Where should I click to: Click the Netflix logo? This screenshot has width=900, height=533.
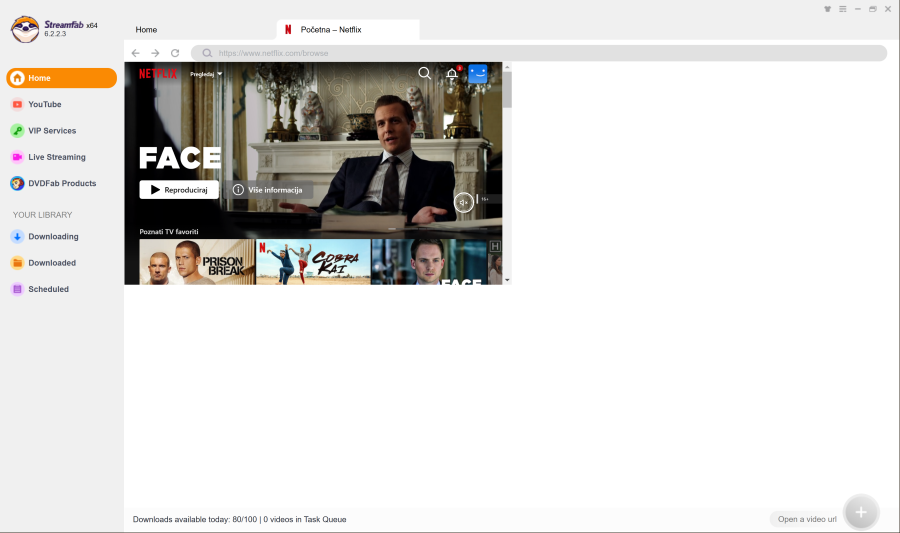click(x=158, y=73)
